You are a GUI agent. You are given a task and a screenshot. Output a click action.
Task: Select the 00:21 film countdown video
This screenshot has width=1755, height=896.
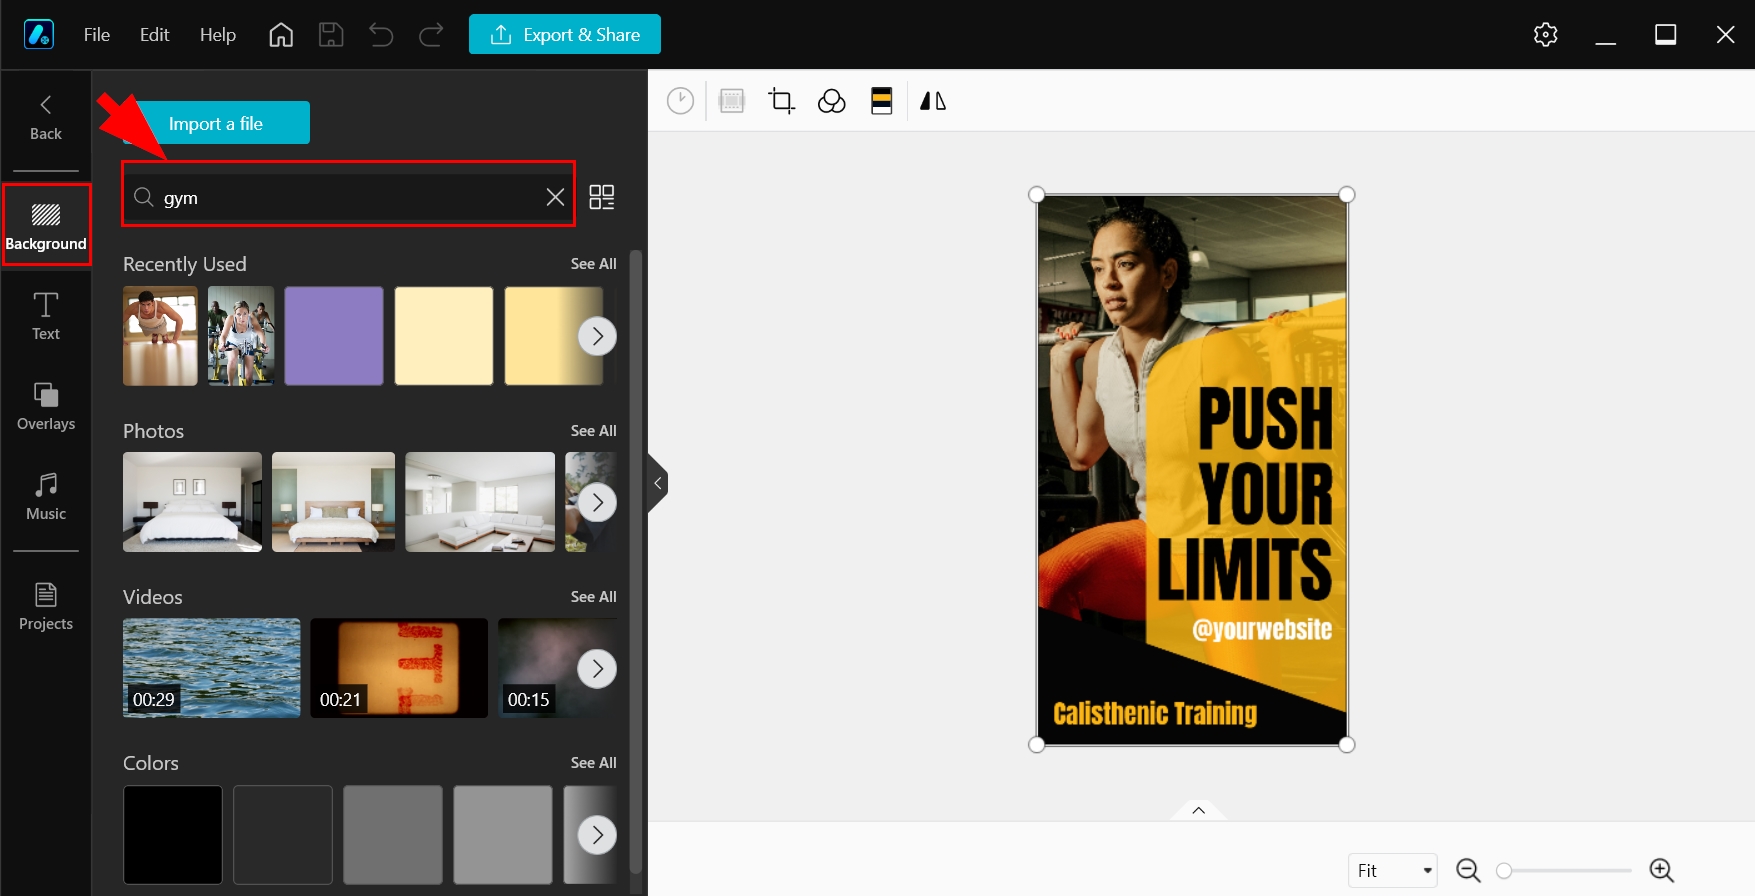coord(399,668)
